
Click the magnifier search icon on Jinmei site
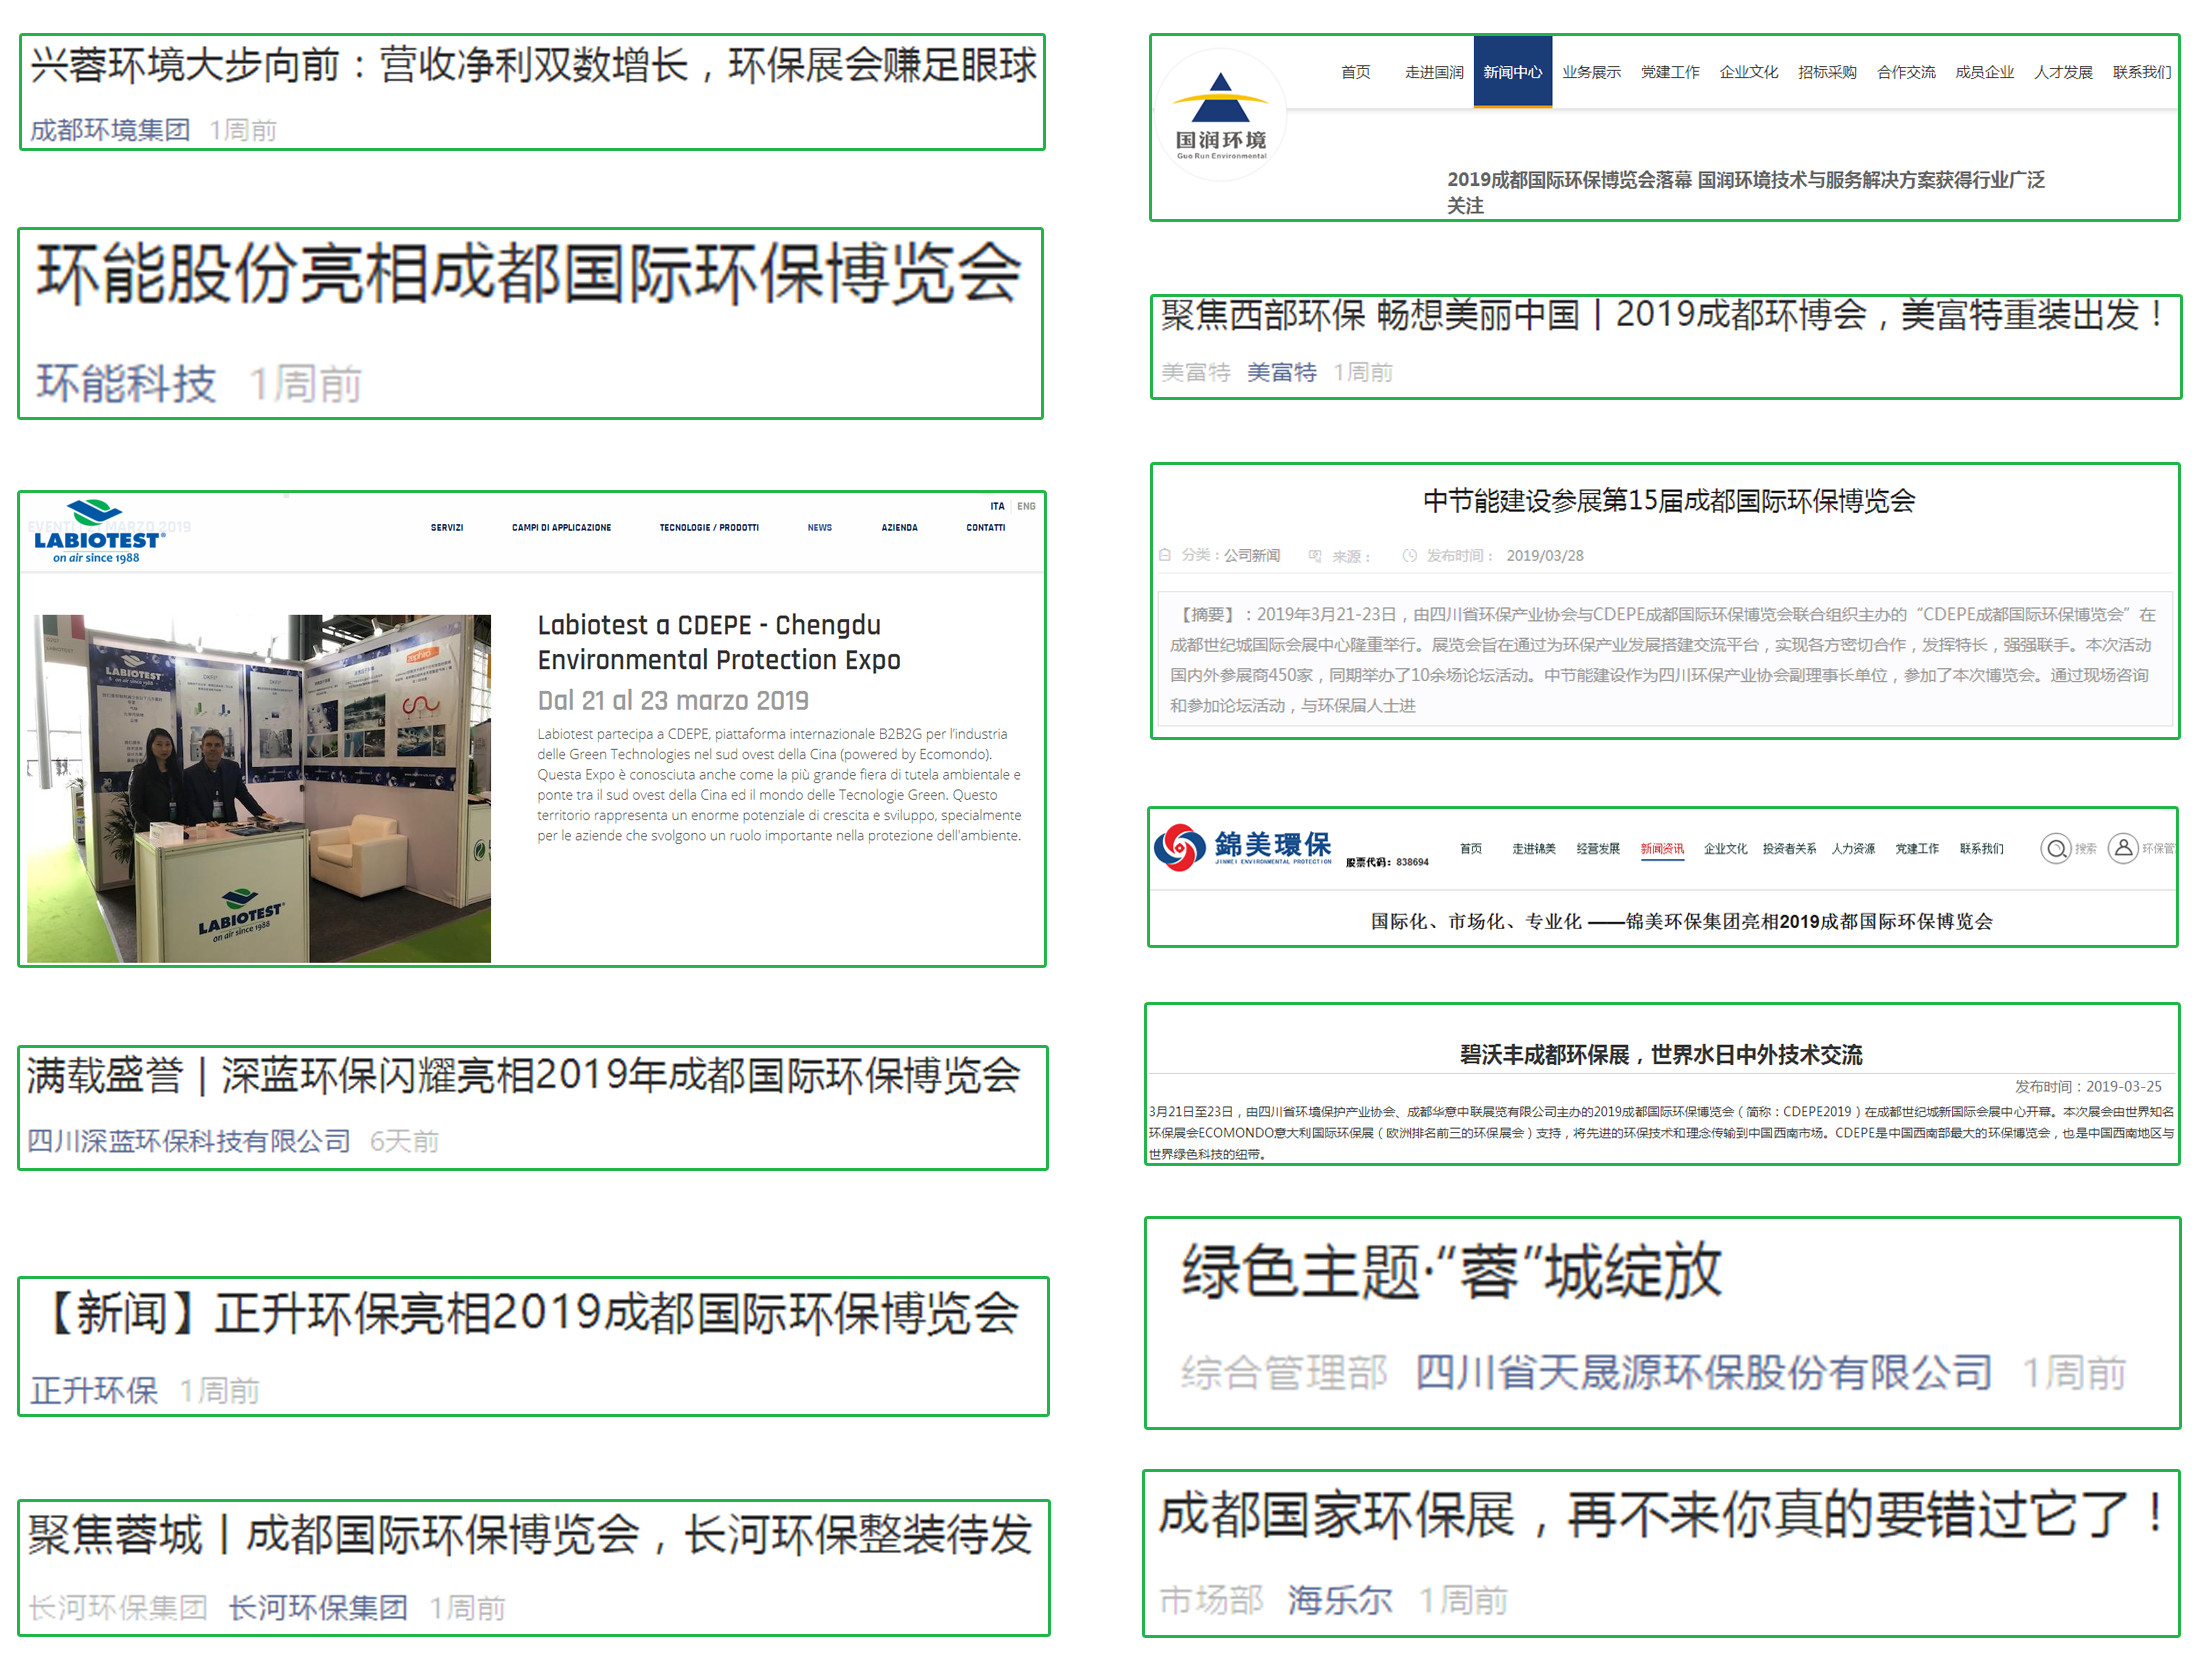click(2056, 849)
